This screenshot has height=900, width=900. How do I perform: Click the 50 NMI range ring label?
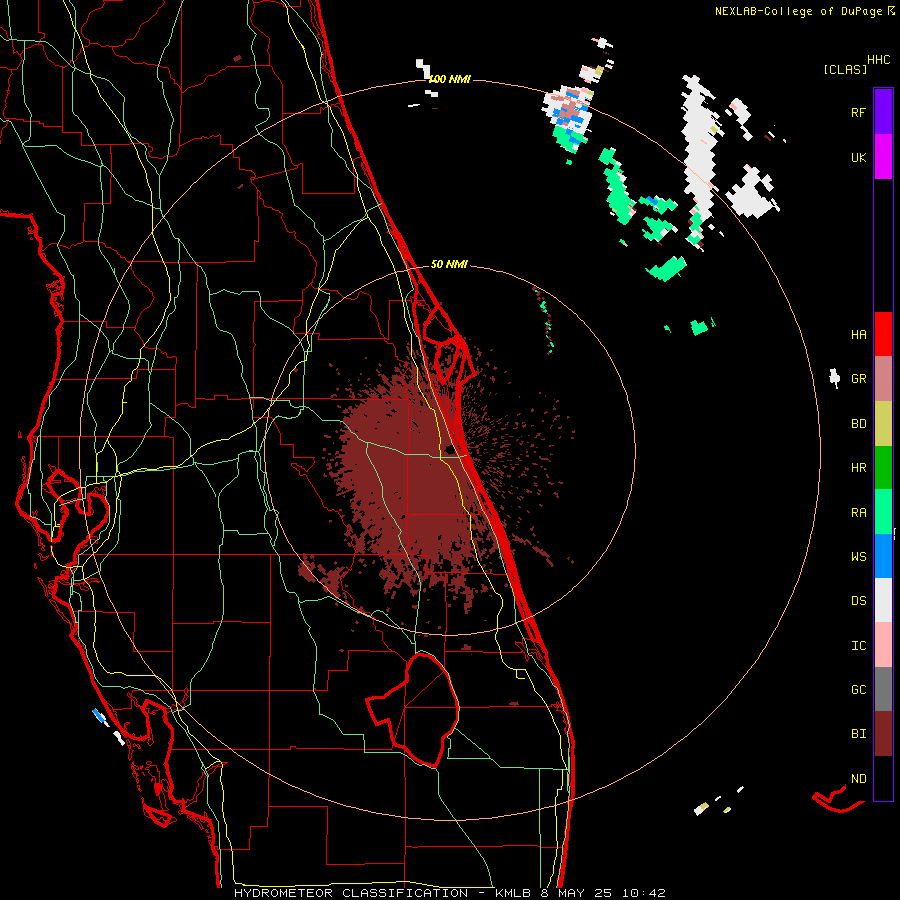(x=449, y=264)
